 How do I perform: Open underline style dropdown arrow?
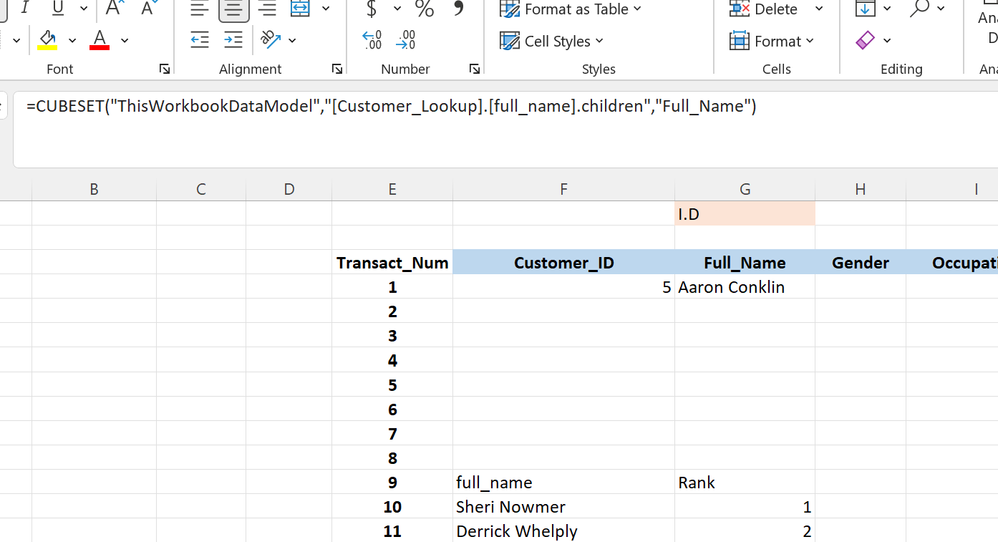point(83,8)
